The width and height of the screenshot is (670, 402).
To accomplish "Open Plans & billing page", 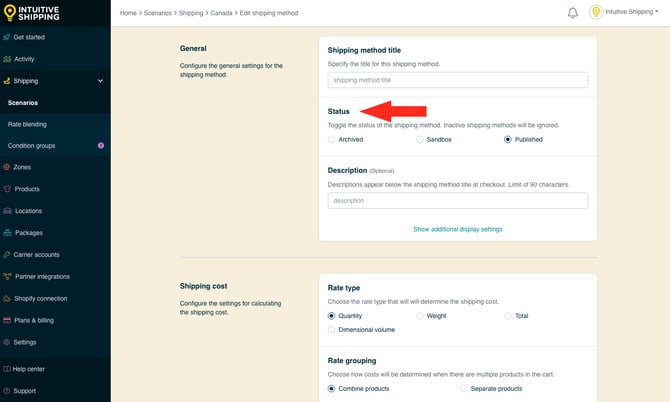I will [34, 320].
